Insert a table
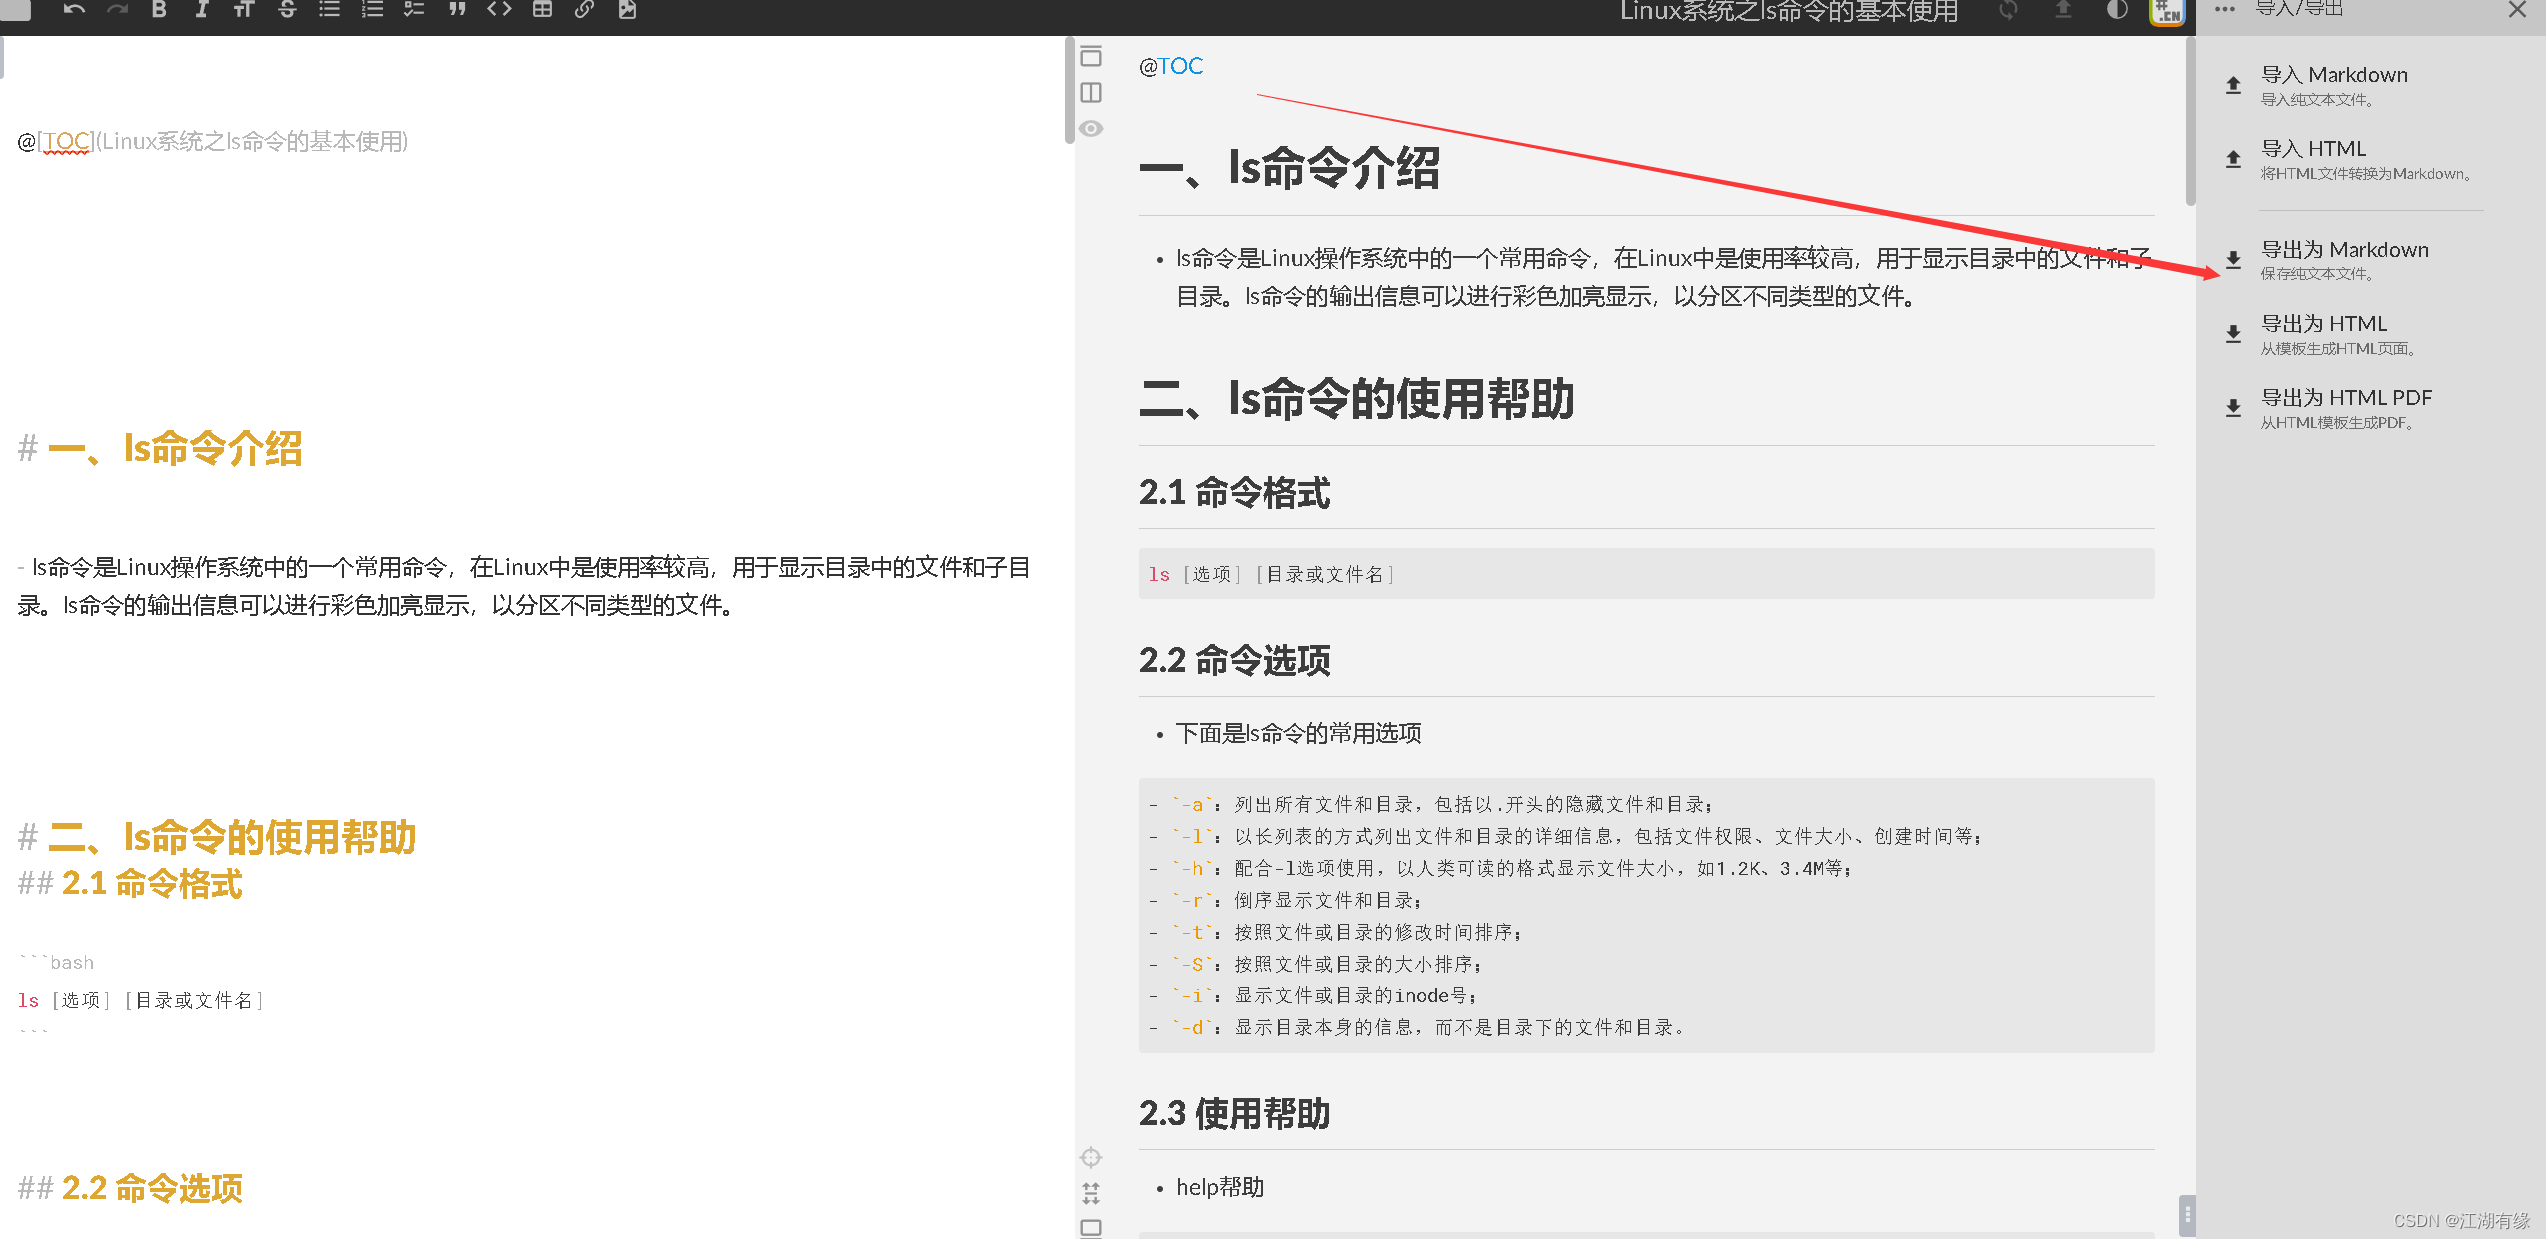The image size is (2546, 1239). tap(542, 9)
